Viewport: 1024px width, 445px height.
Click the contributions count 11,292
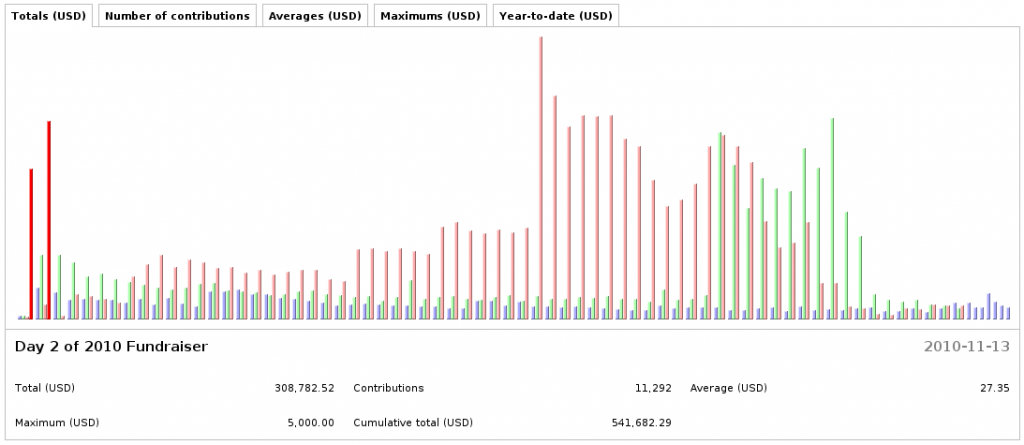tap(652, 388)
